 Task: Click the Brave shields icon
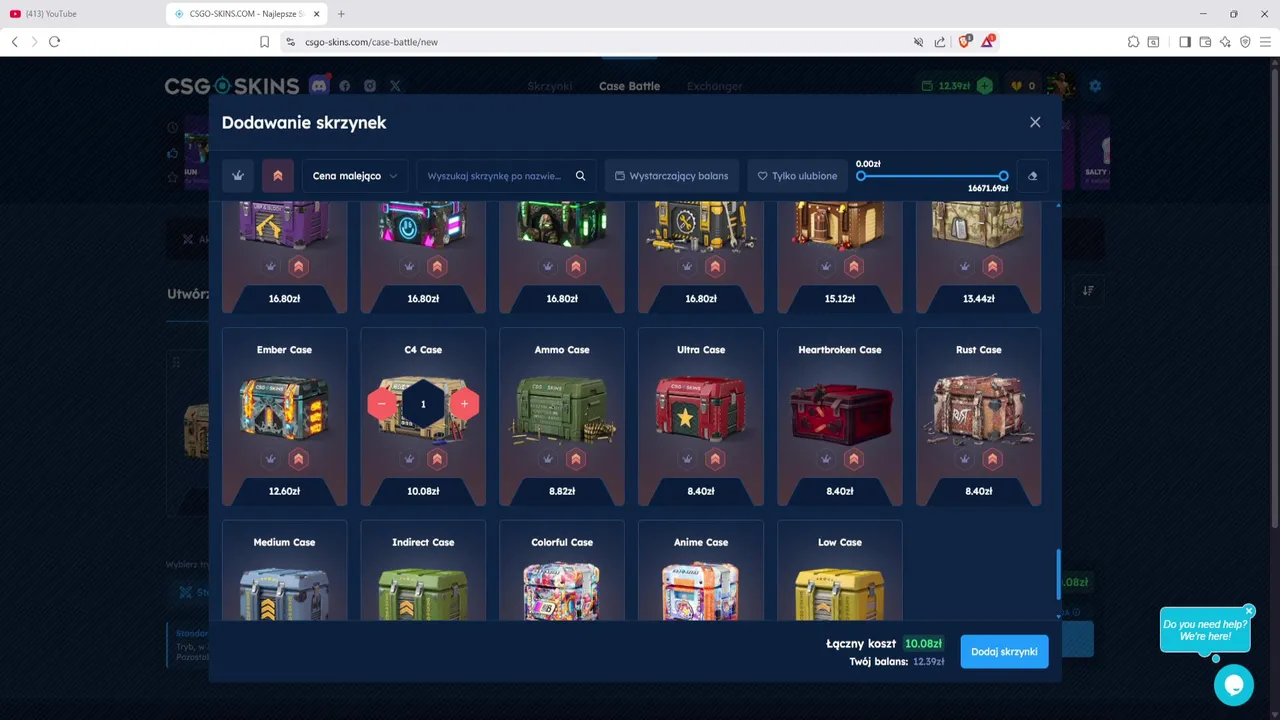tap(965, 42)
